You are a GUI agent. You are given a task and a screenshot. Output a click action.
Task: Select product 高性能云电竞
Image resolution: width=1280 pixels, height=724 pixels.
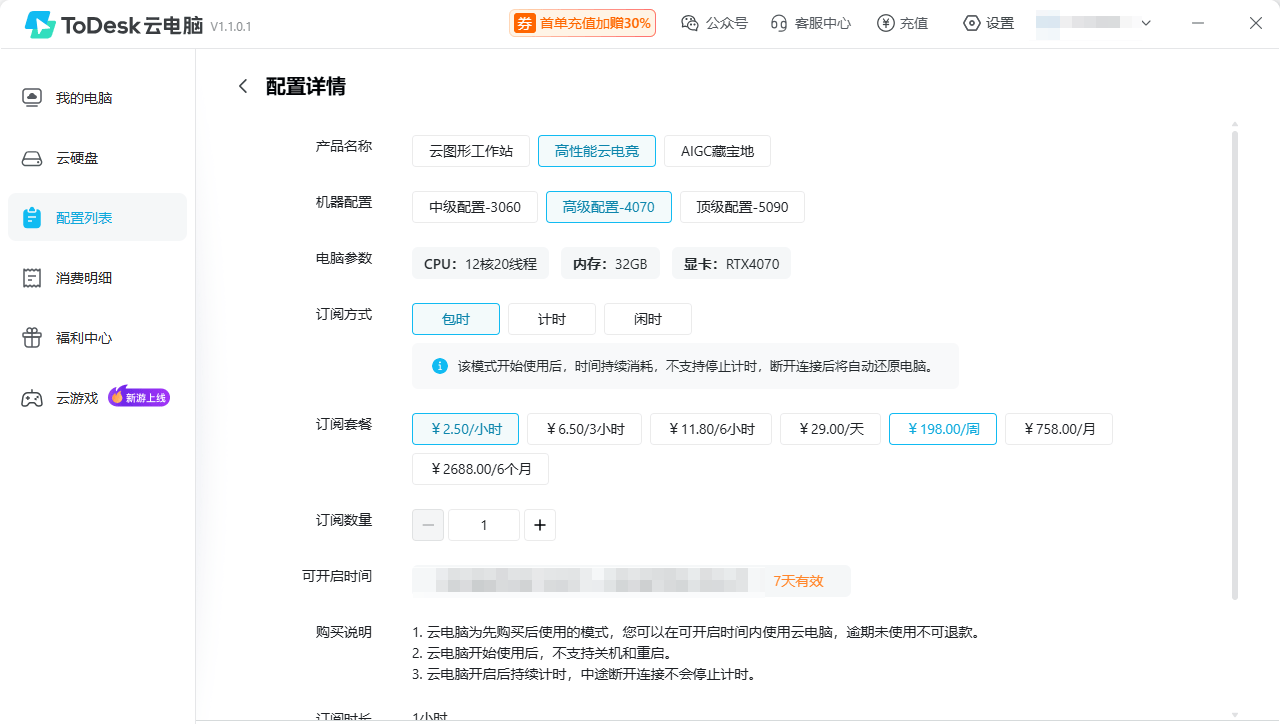click(x=597, y=151)
